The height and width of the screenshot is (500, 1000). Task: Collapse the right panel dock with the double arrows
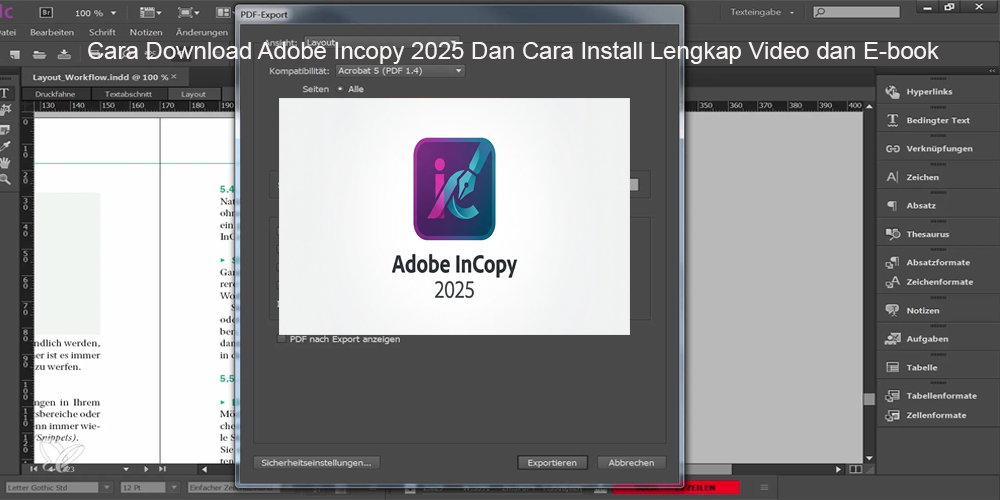992,70
